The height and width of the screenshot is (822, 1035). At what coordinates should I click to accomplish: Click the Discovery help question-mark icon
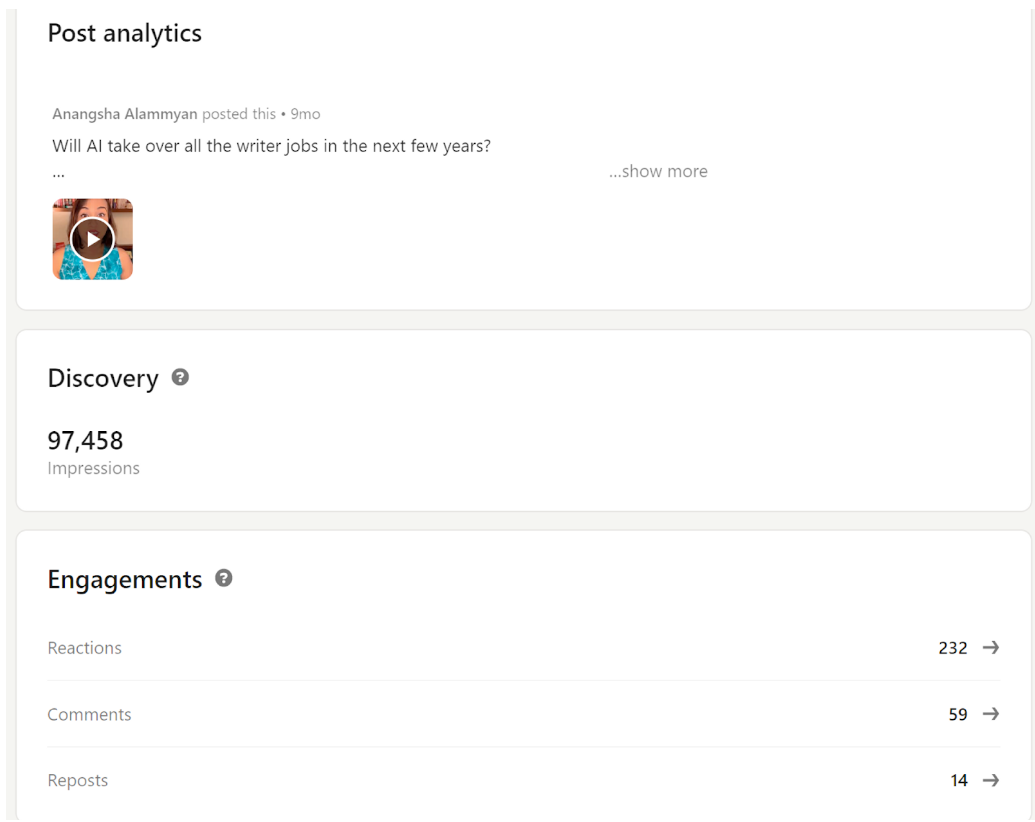click(x=180, y=377)
